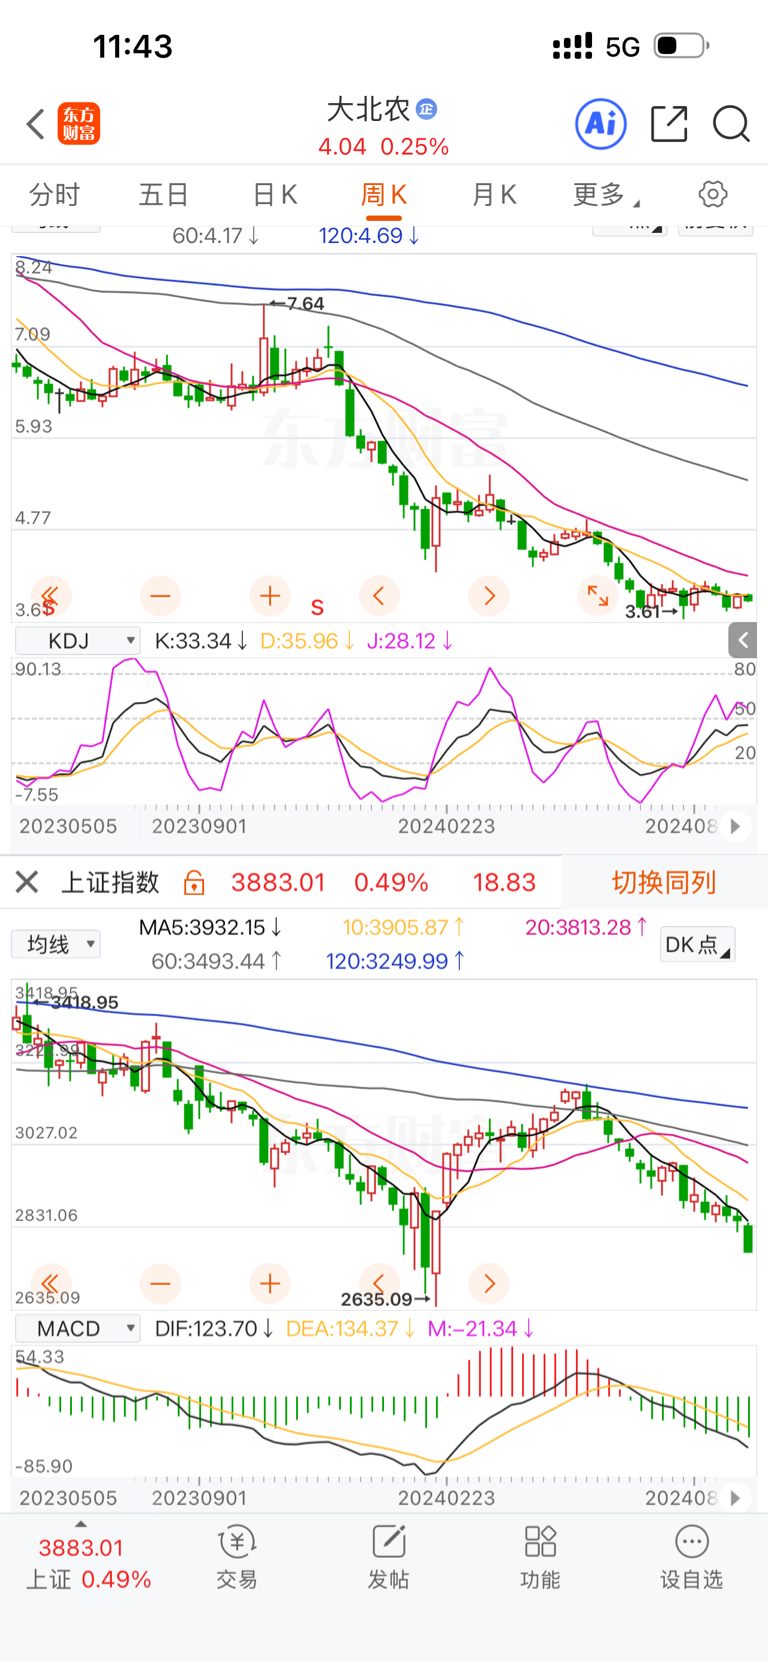768x1662 pixels.
Task: Tap the S sell marker on chart
Action: [317, 607]
